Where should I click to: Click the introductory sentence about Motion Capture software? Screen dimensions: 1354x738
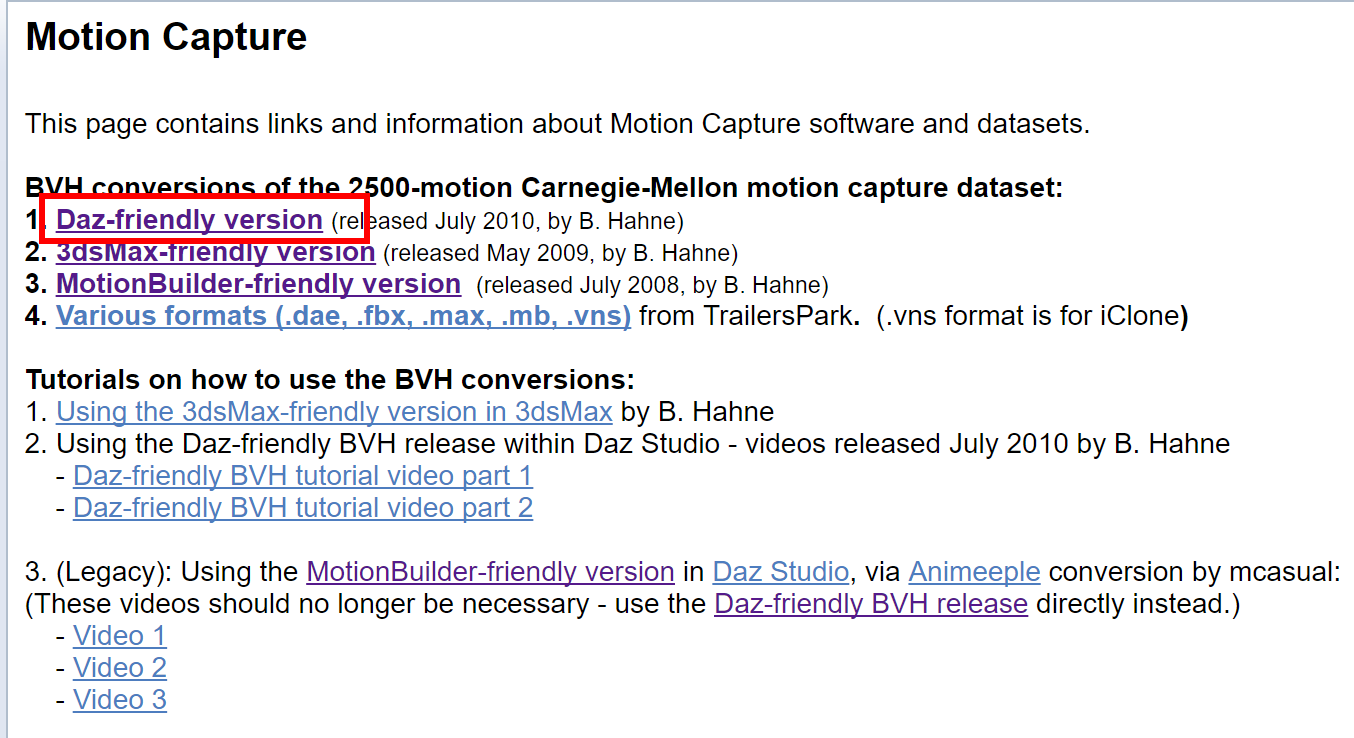[557, 124]
